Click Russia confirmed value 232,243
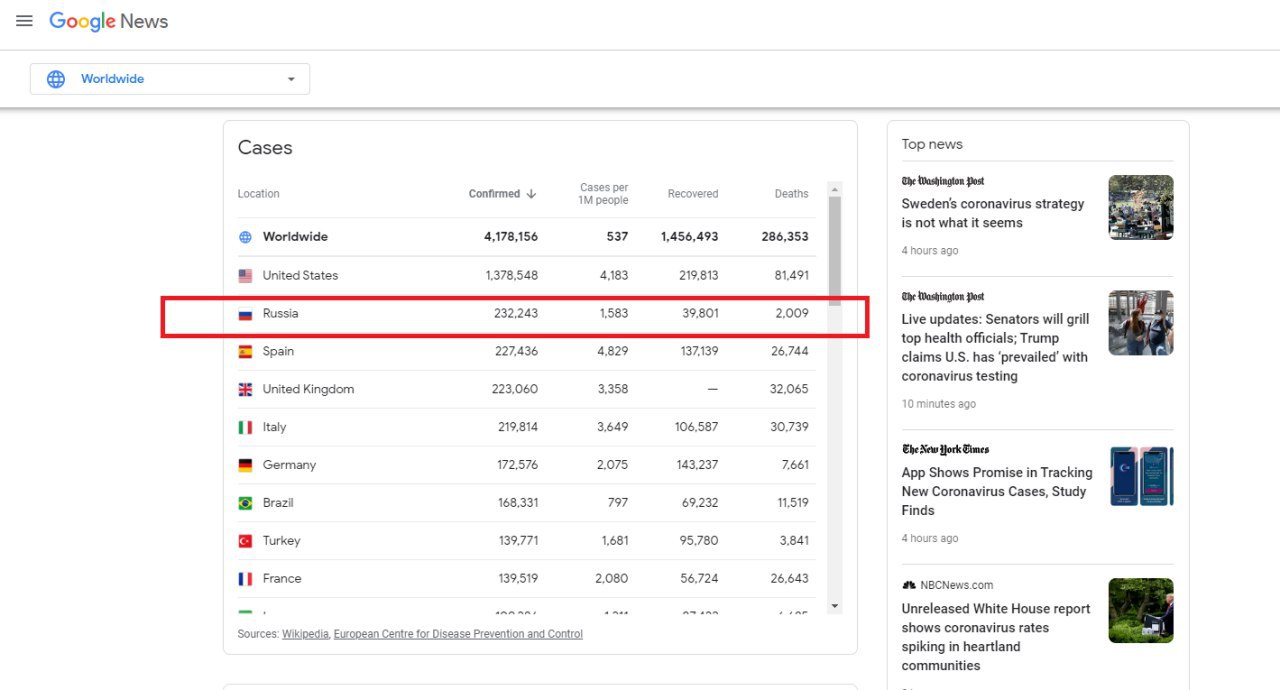 (516, 313)
